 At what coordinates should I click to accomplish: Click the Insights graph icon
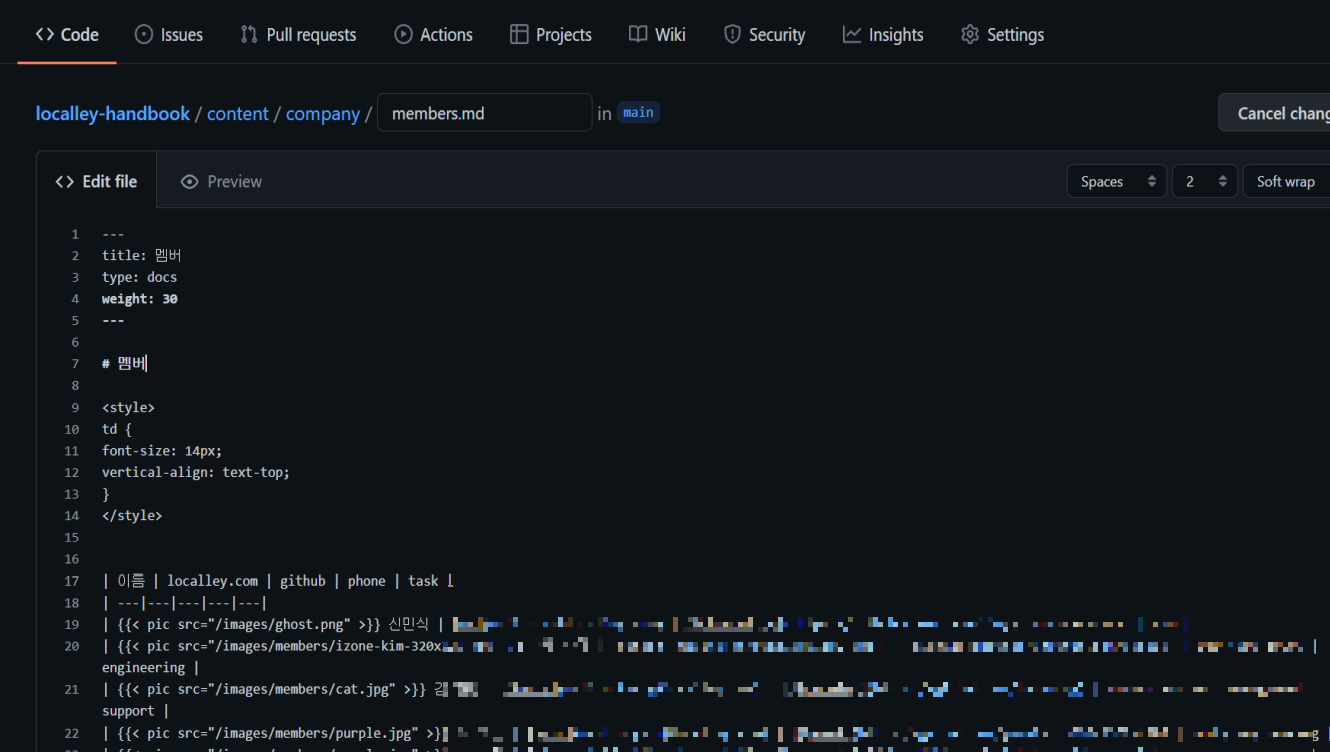[852, 35]
